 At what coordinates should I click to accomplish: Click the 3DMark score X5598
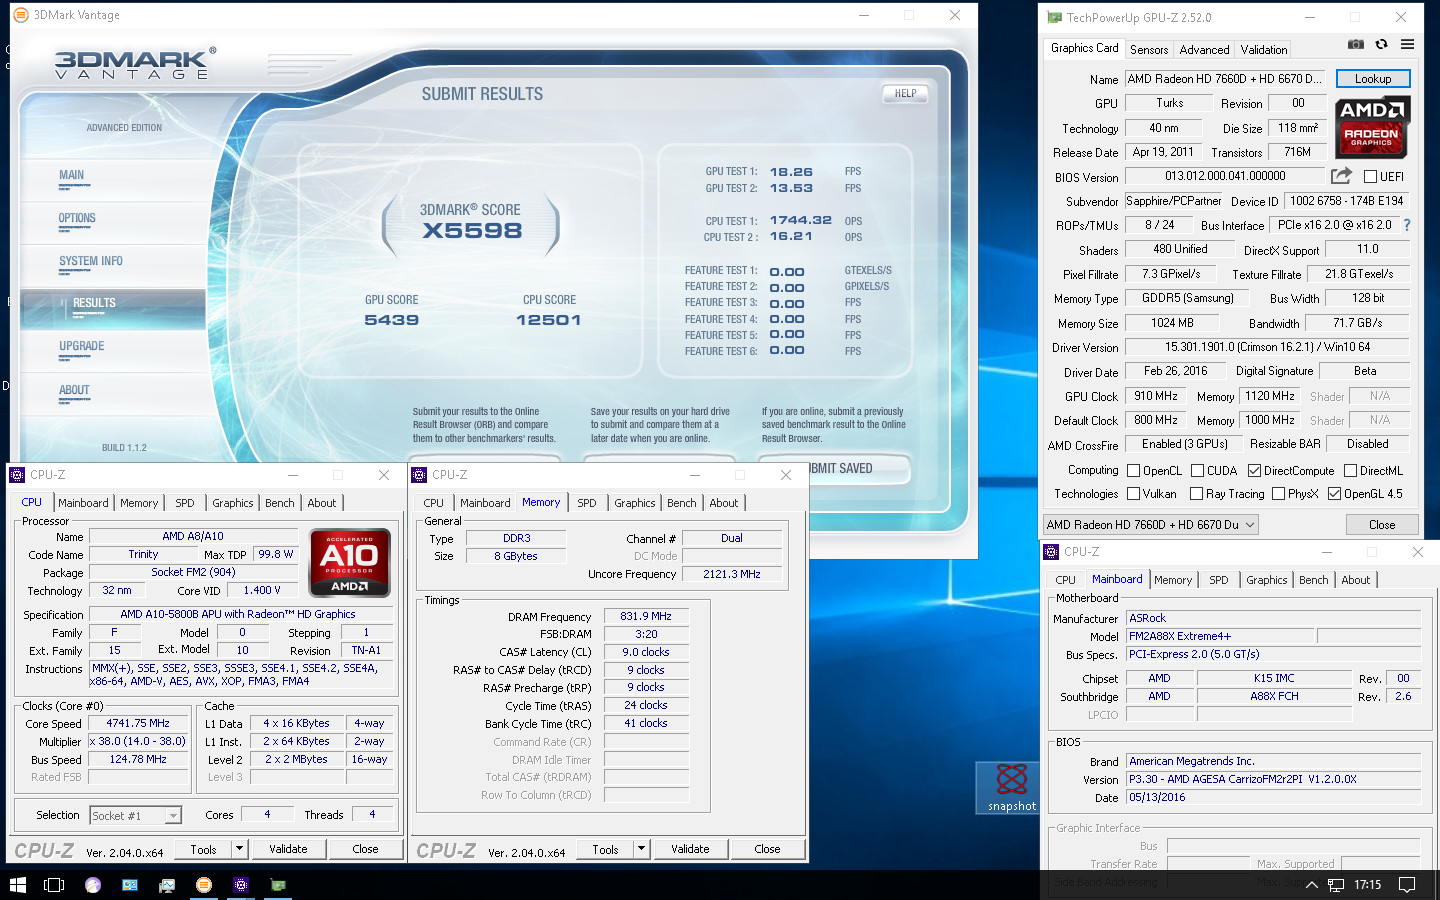coord(471,231)
